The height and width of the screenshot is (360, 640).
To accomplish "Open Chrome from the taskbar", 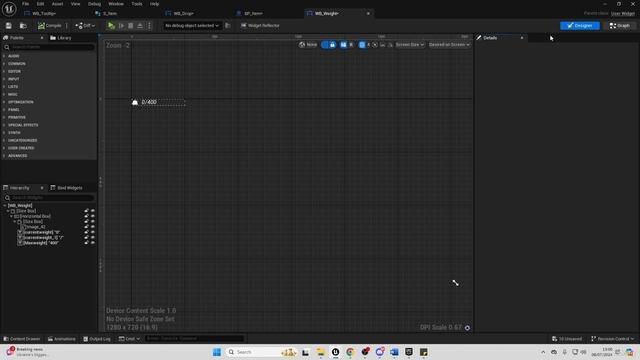I will click(x=350, y=352).
